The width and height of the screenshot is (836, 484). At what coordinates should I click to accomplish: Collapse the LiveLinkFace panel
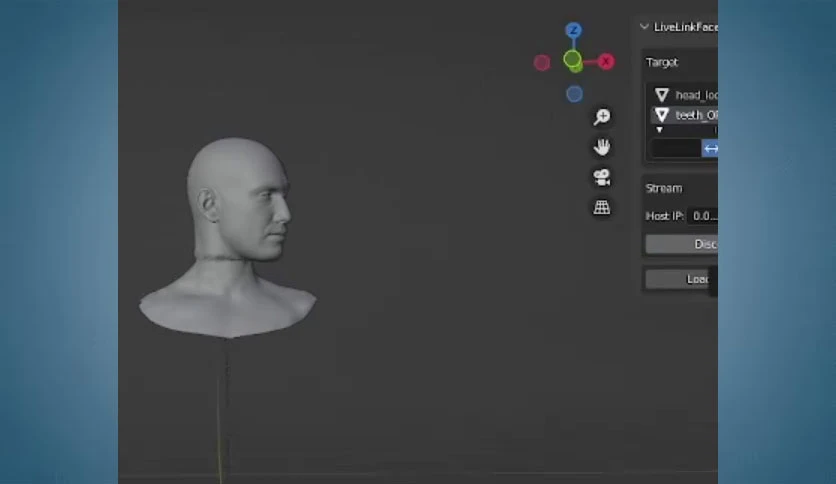coord(644,27)
